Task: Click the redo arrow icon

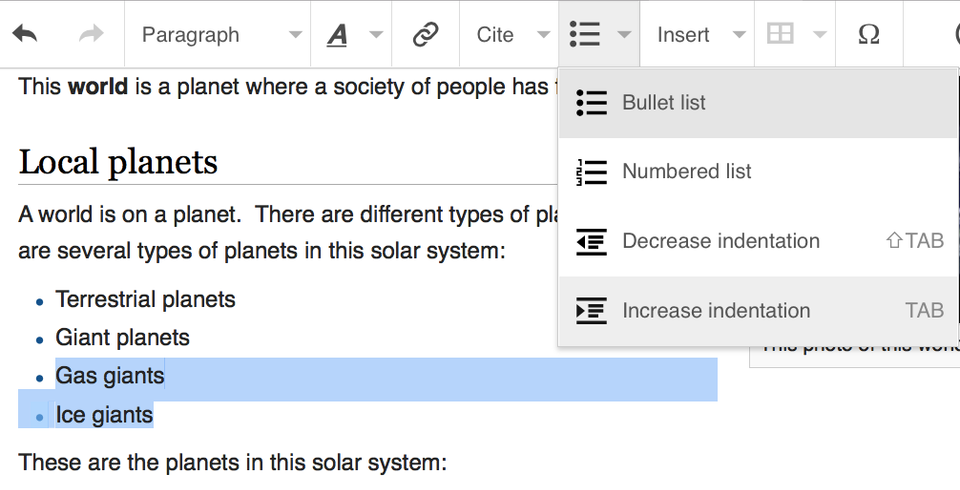Action: click(x=91, y=34)
